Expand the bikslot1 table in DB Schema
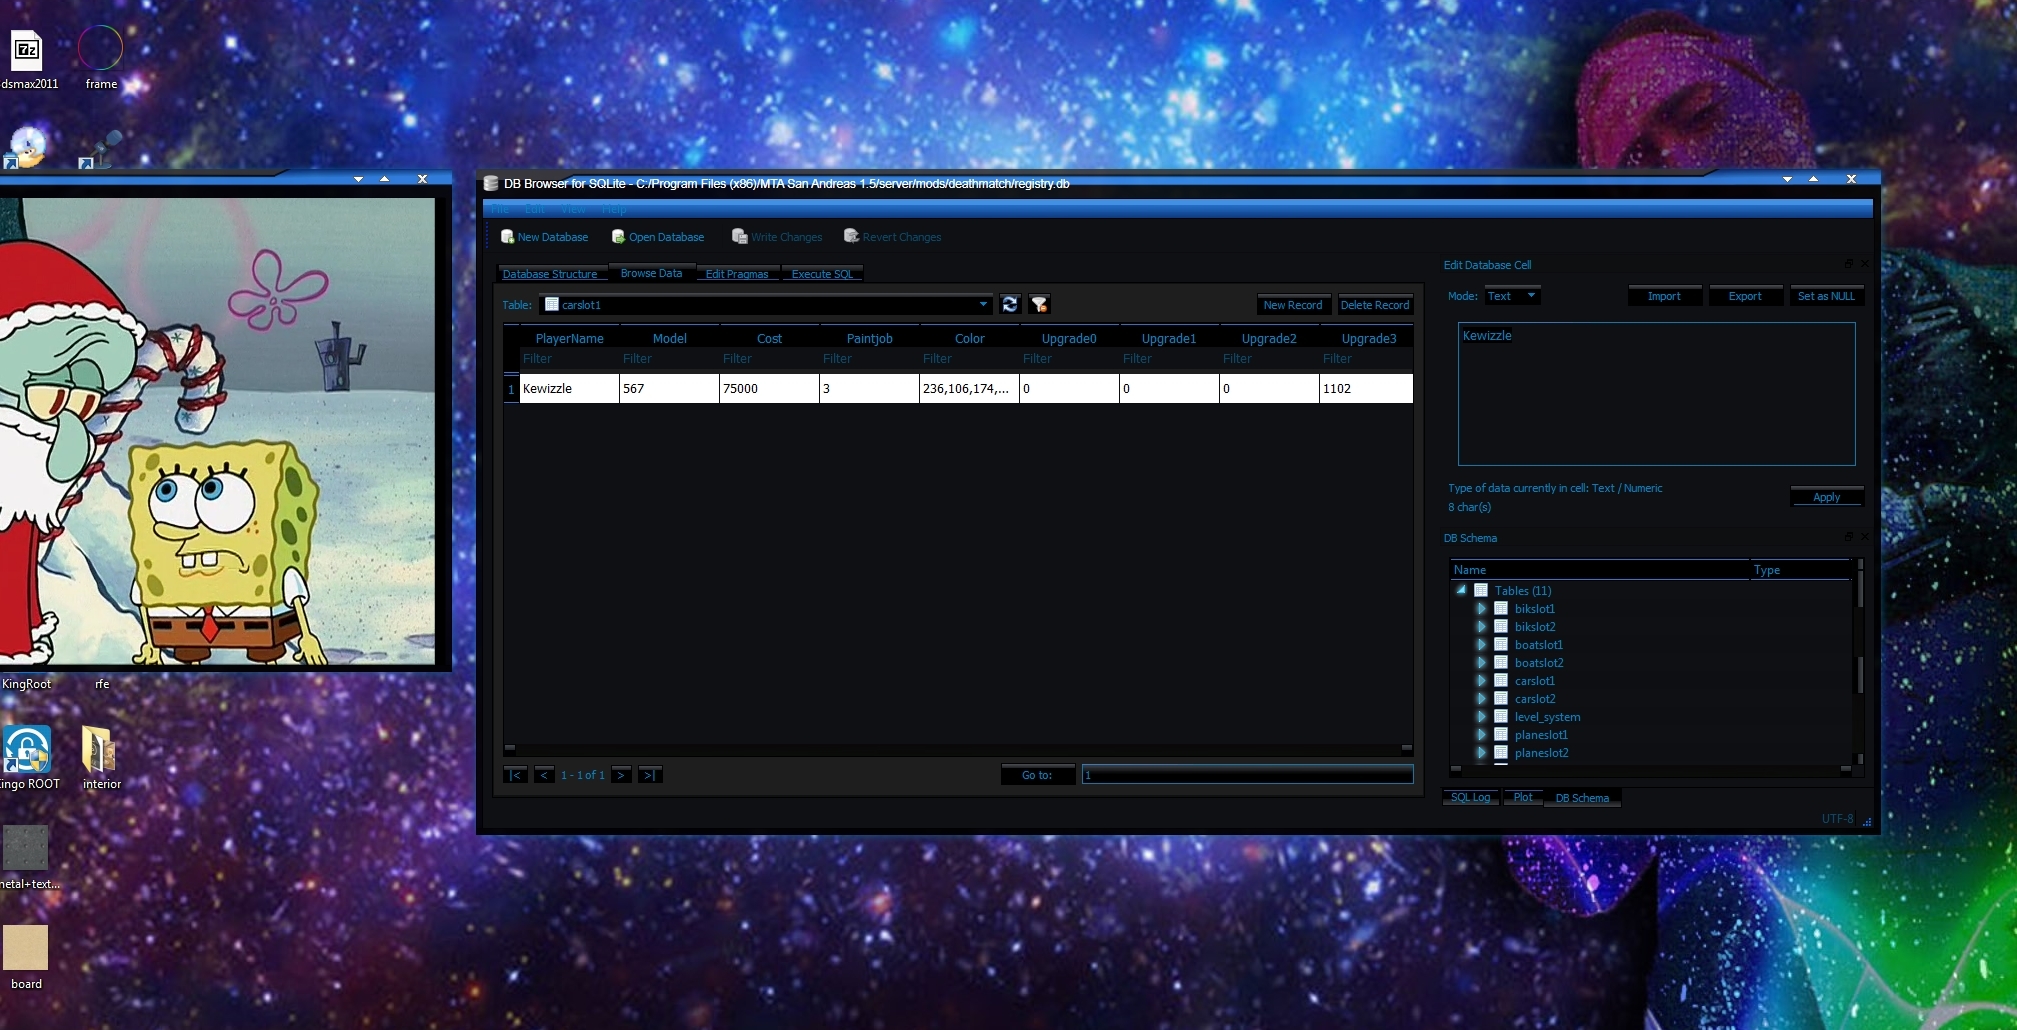2017x1030 pixels. 1481,608
